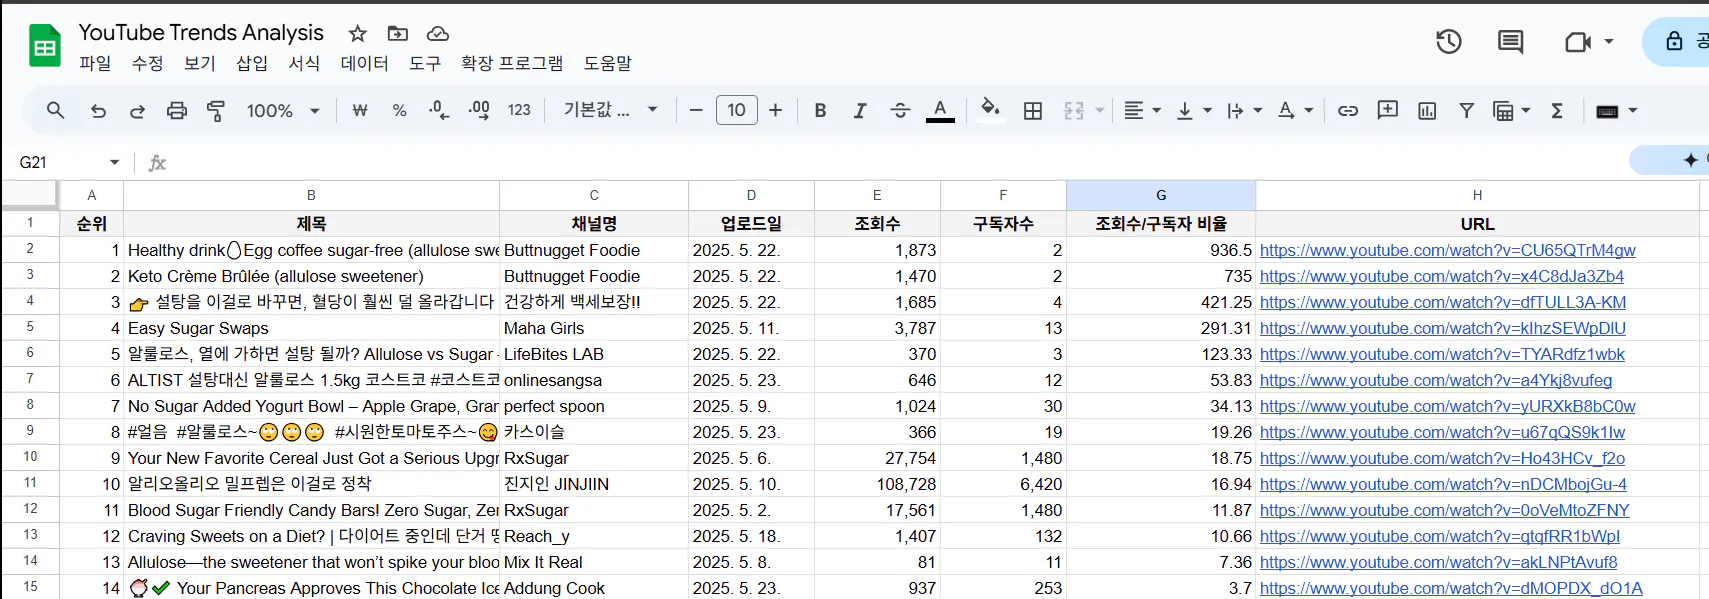Click the move-to-folder icon beside title
Image resolution: width=1709 pixels, height=599 pixels.
pyautogui.click(x=397, y=33)
